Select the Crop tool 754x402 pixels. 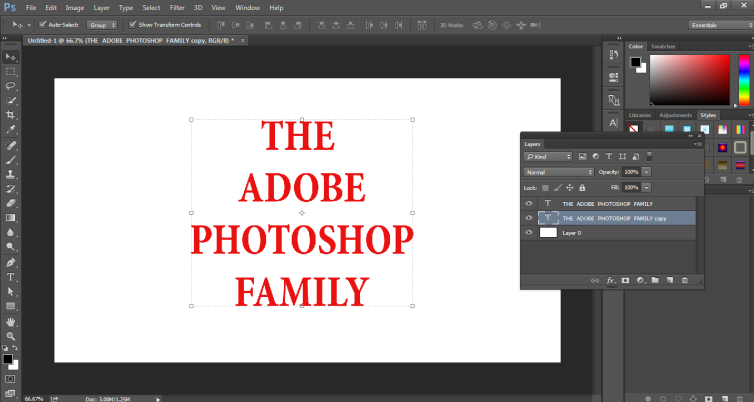point(11,115)
